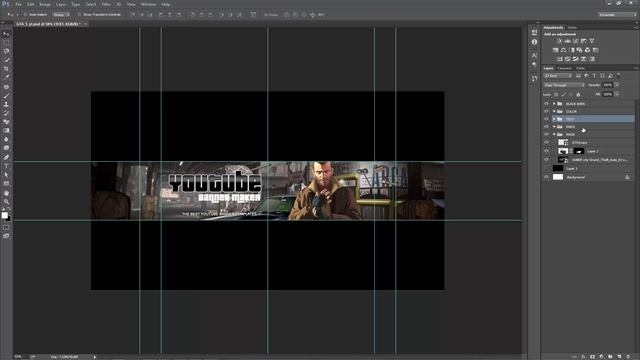Viewport: 640px width, 360px height.
Task: Click the foreground color swatch
Action: click(4, 215)
